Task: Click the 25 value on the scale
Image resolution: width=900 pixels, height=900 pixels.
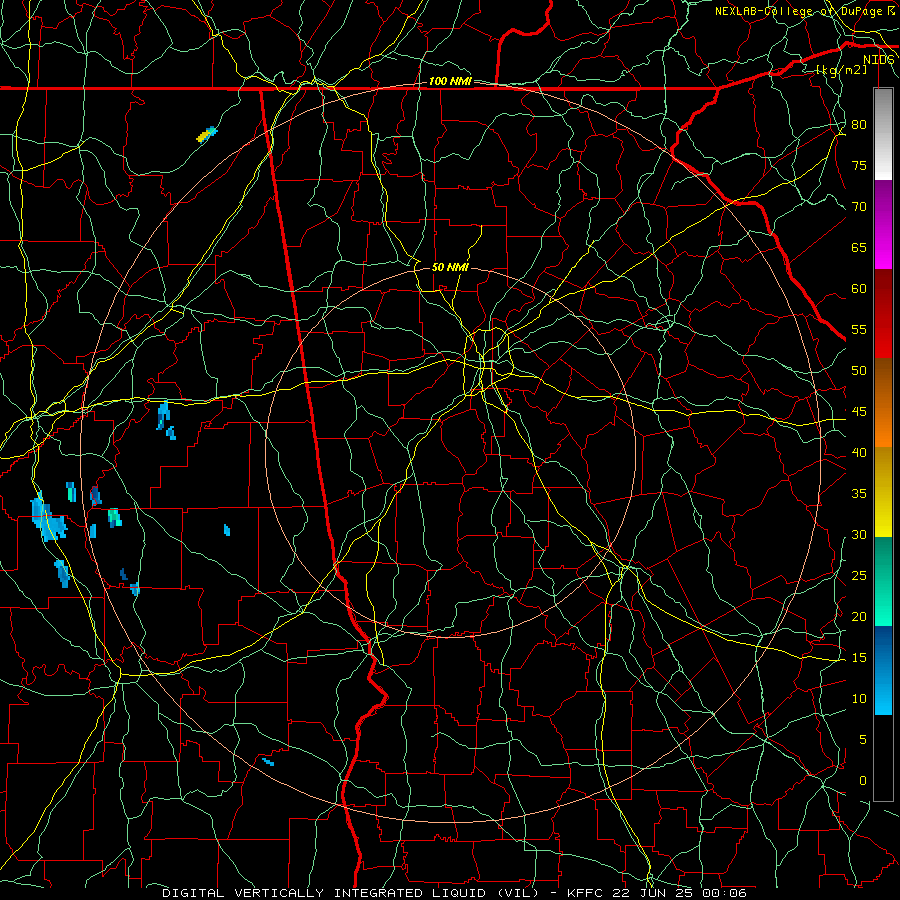Action: tap(859, 576)
